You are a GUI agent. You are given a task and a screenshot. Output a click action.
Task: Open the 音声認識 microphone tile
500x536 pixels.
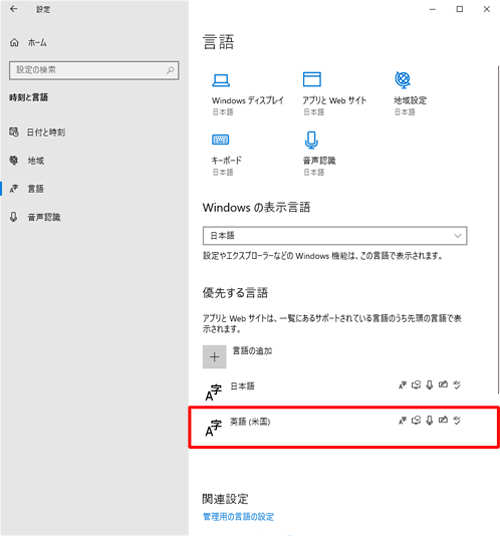tap(311, 140)
